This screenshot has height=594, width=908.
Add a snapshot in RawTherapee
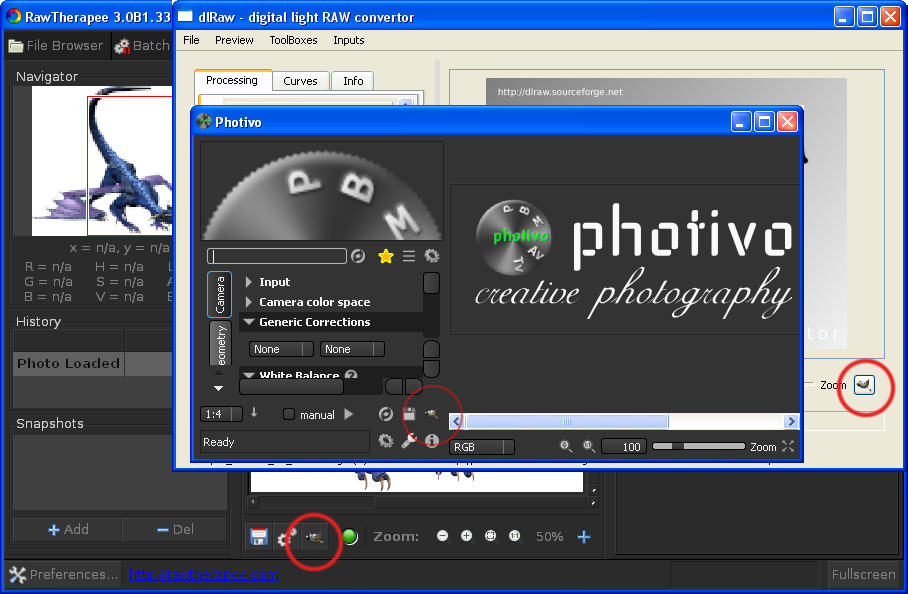click(68, 529)
